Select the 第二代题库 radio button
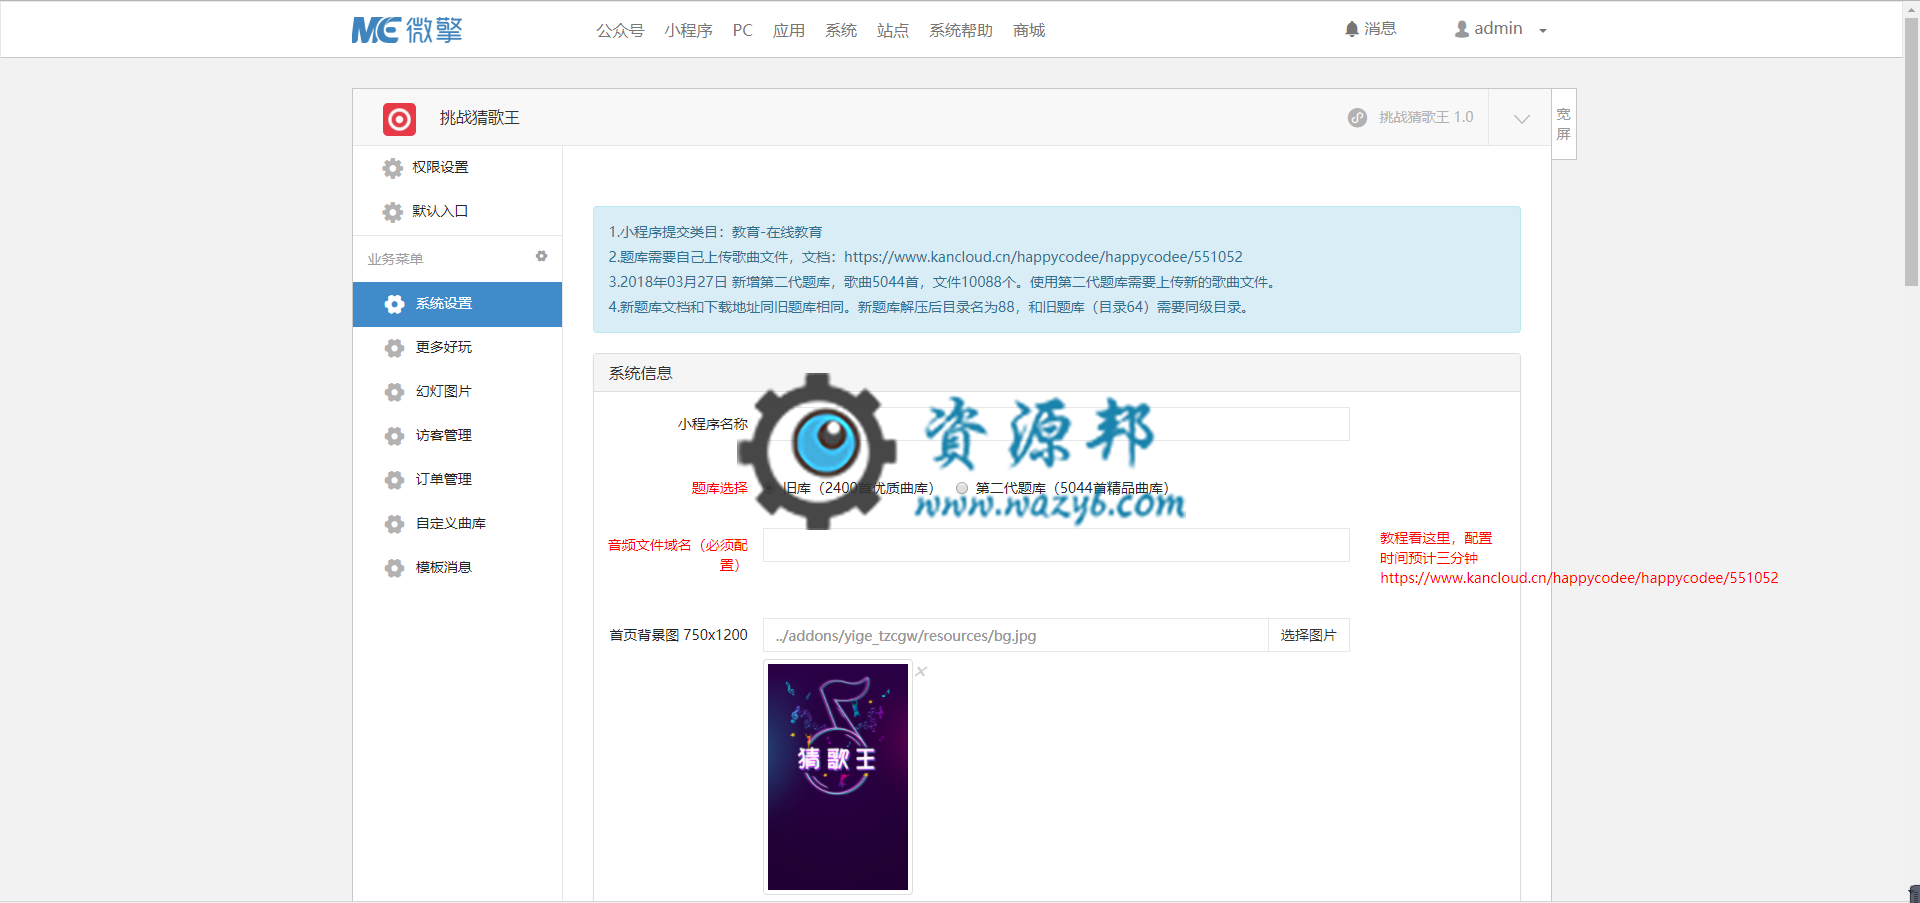Image resolution: width=1920 pixels, height=903 pixels. tap(962, 488)
